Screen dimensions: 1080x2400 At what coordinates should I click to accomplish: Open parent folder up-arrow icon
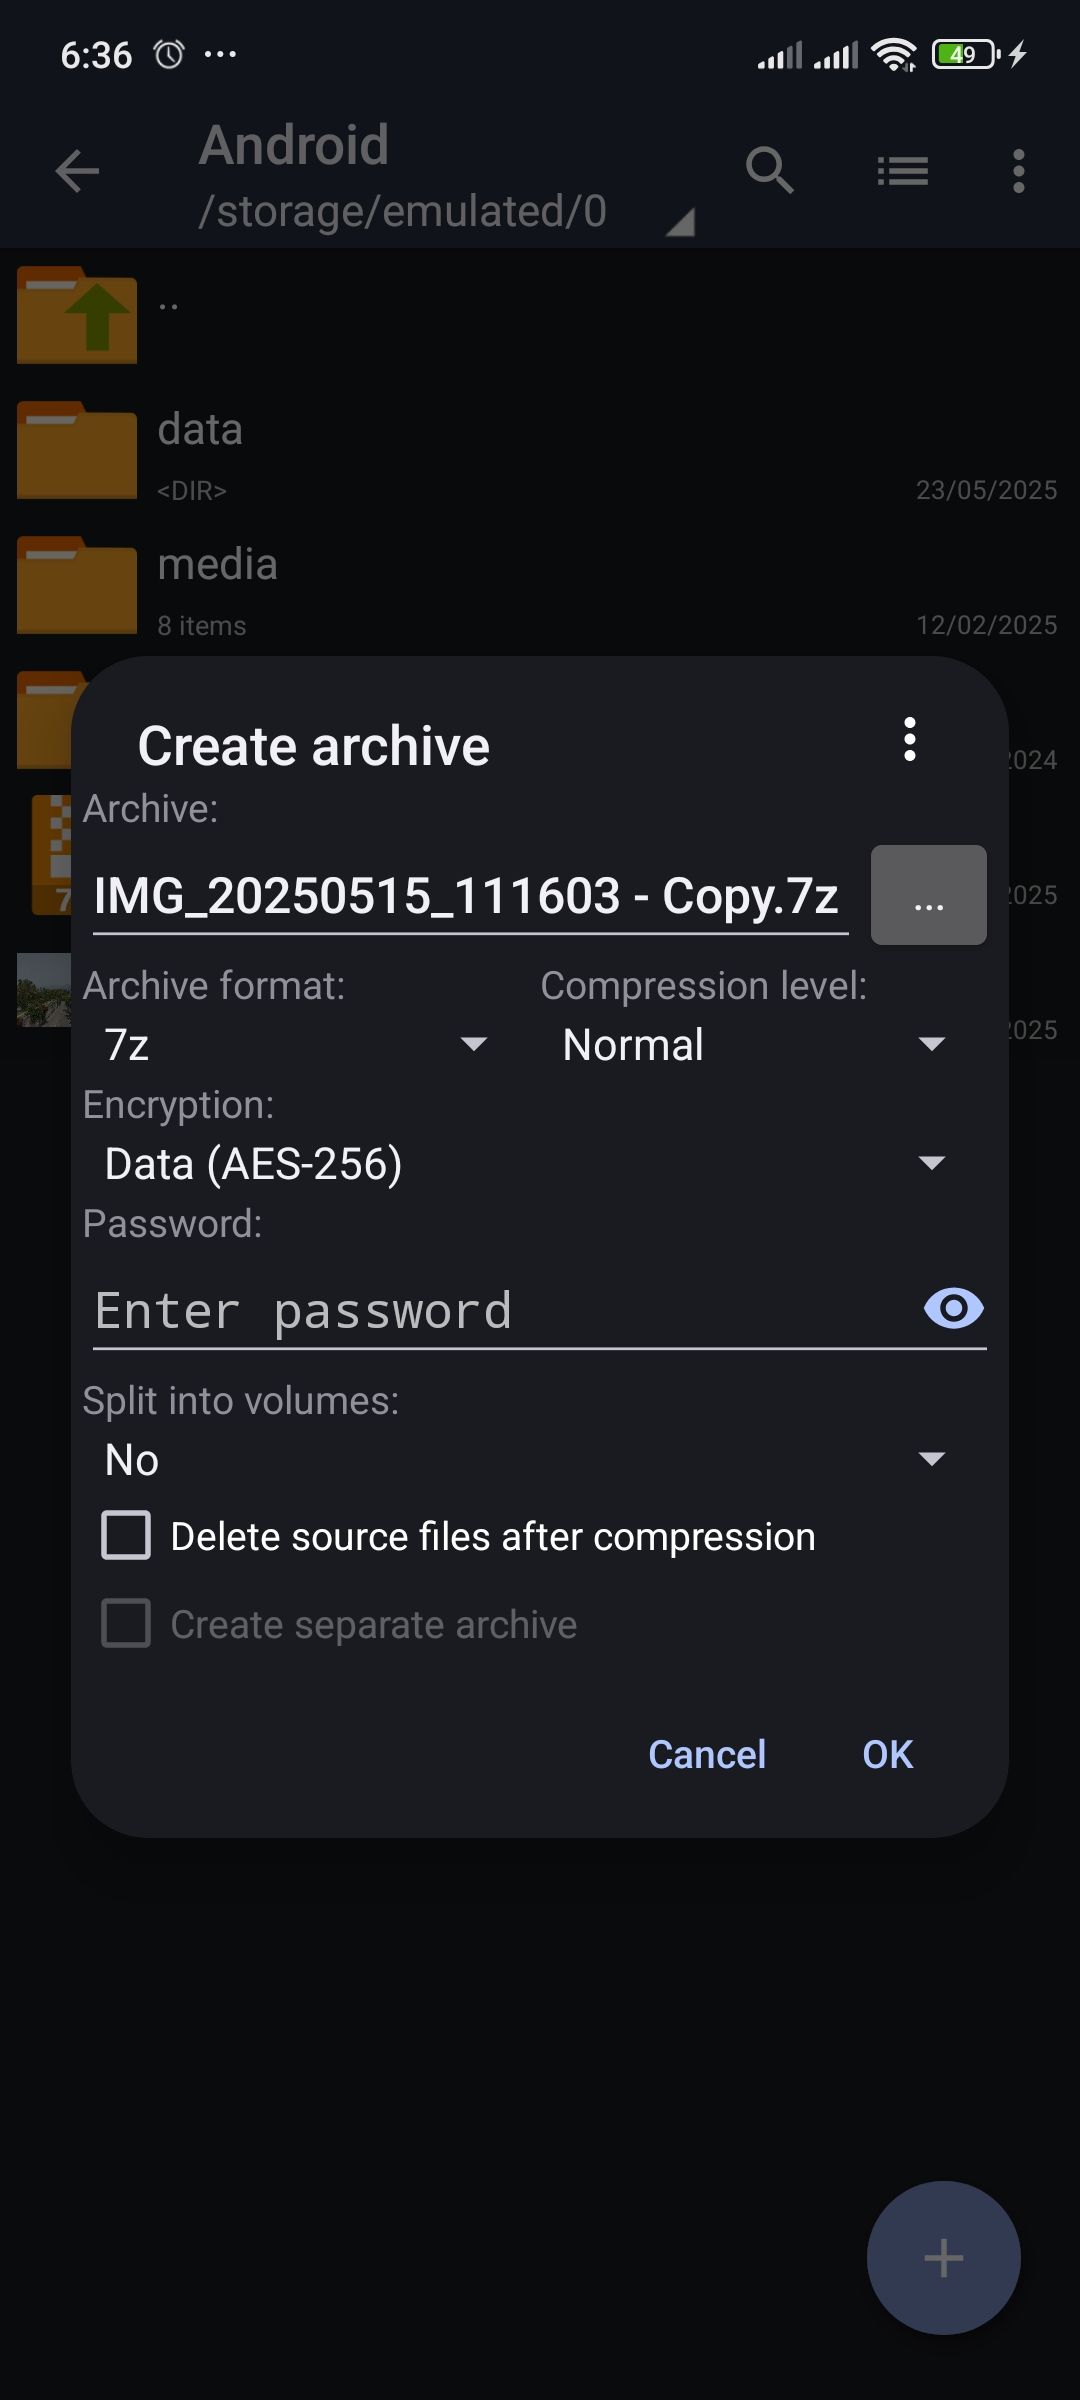pos(77,314)
